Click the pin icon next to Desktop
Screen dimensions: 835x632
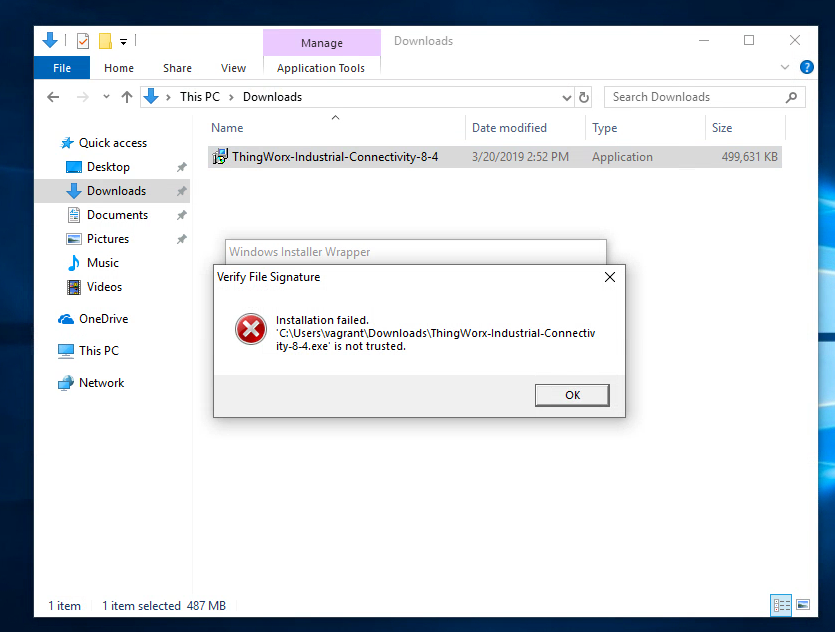coord(182,167)
